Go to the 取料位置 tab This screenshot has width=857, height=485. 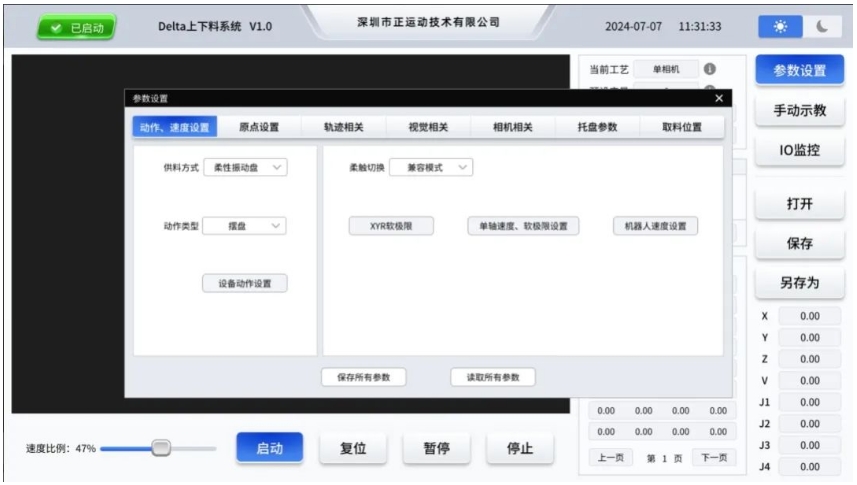tap(682, 127)
